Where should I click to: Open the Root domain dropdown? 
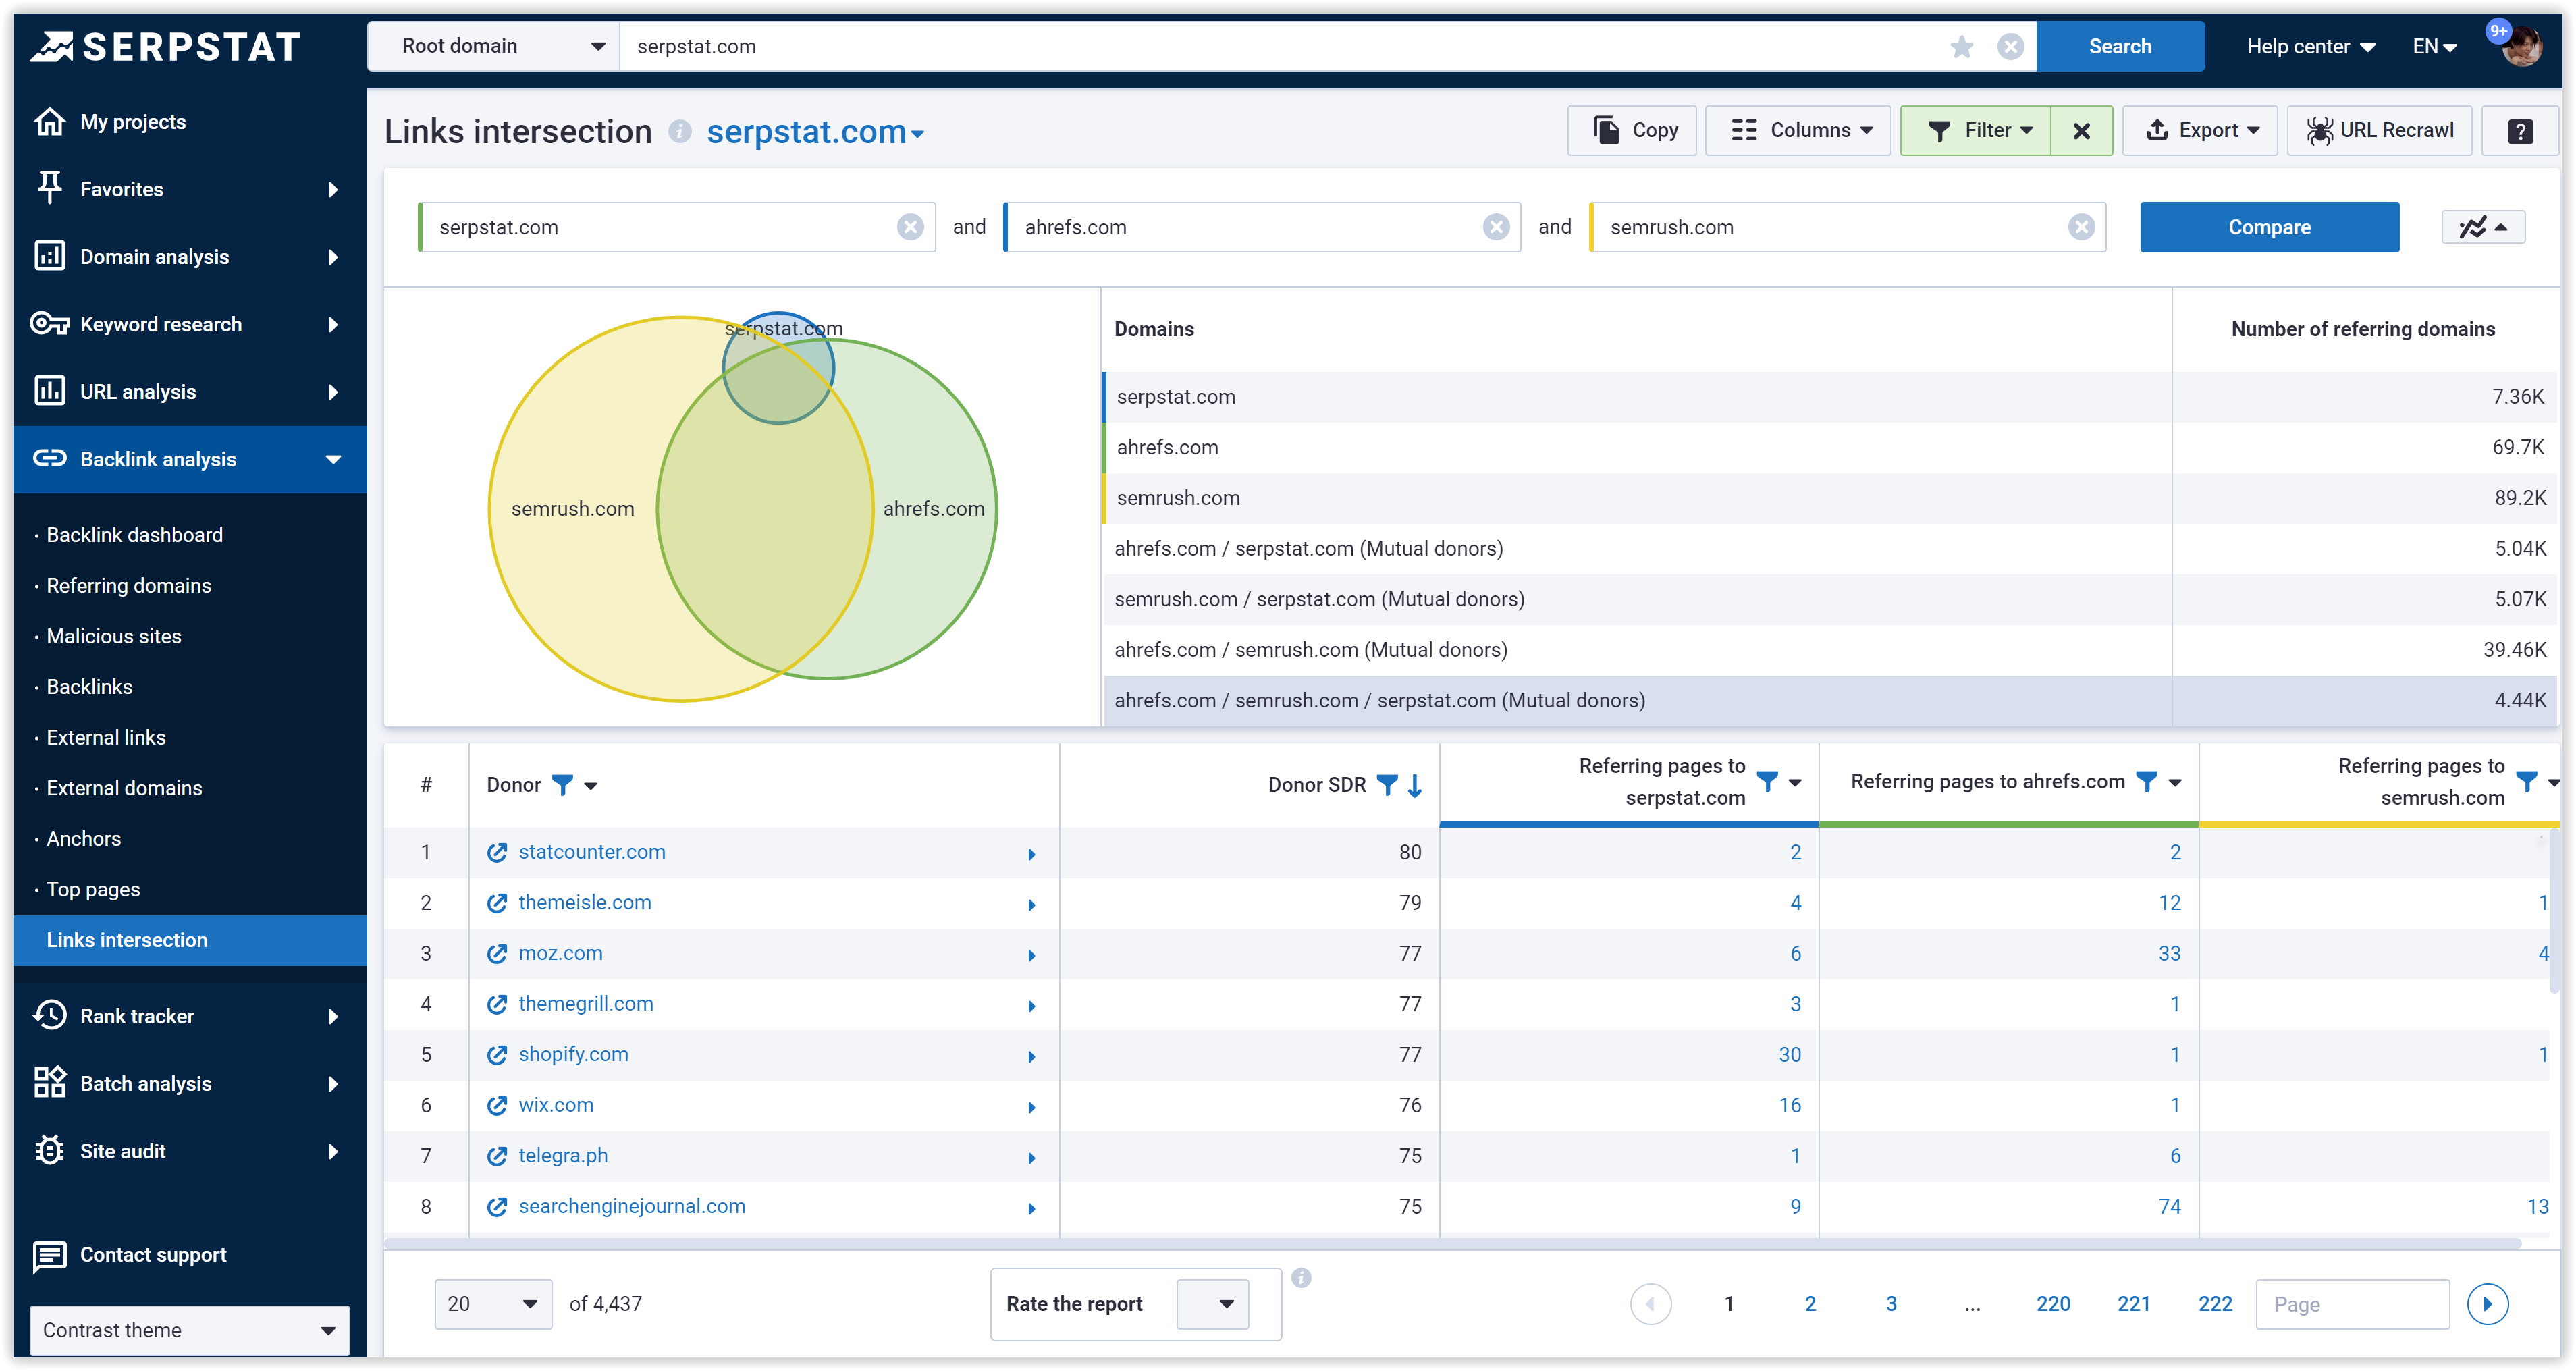point(495,47)
